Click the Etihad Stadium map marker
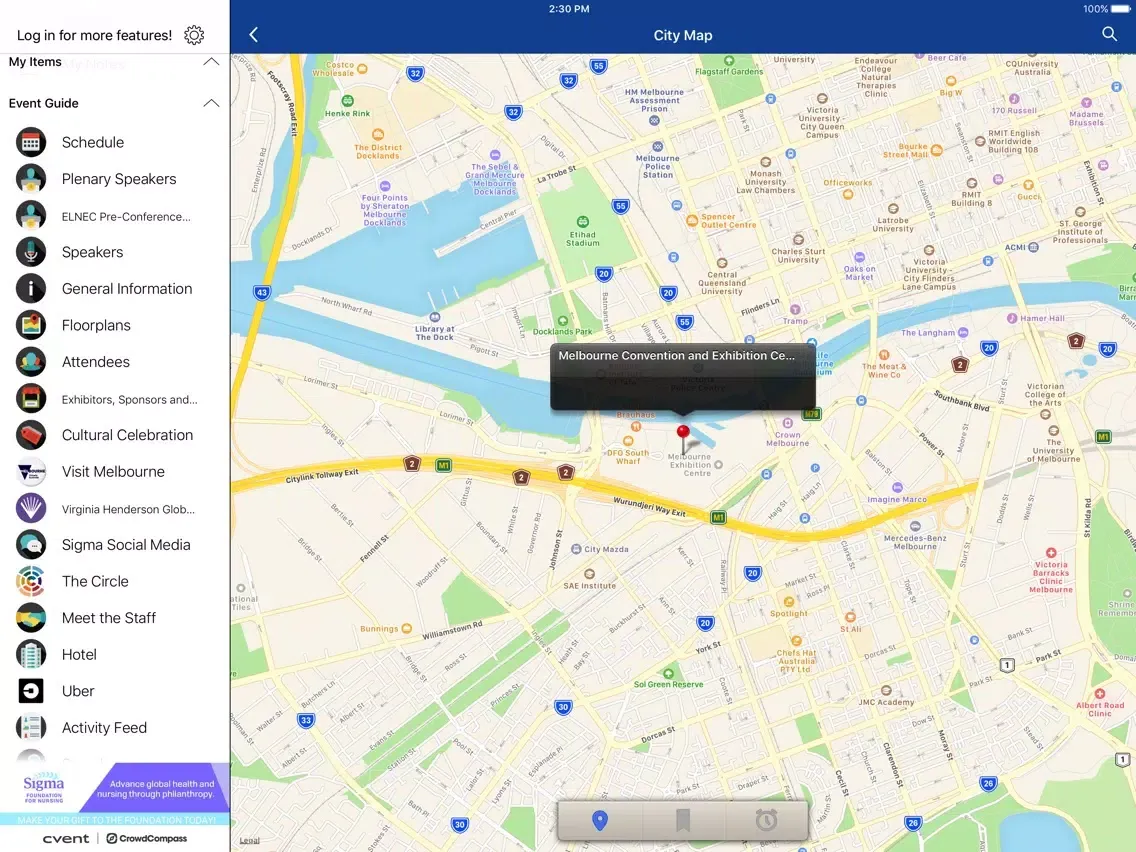The width and height of the screenshot is (1136, 852). pos(582,222)
